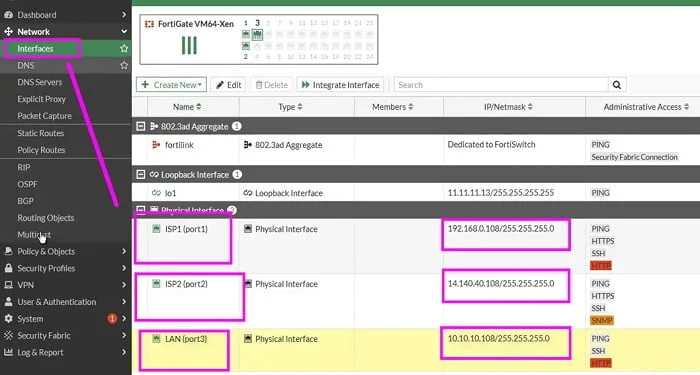Image resolution: width=700 pixels, height=375 pixels.
Task: Click the search magnifier icon
Action: 617,85
